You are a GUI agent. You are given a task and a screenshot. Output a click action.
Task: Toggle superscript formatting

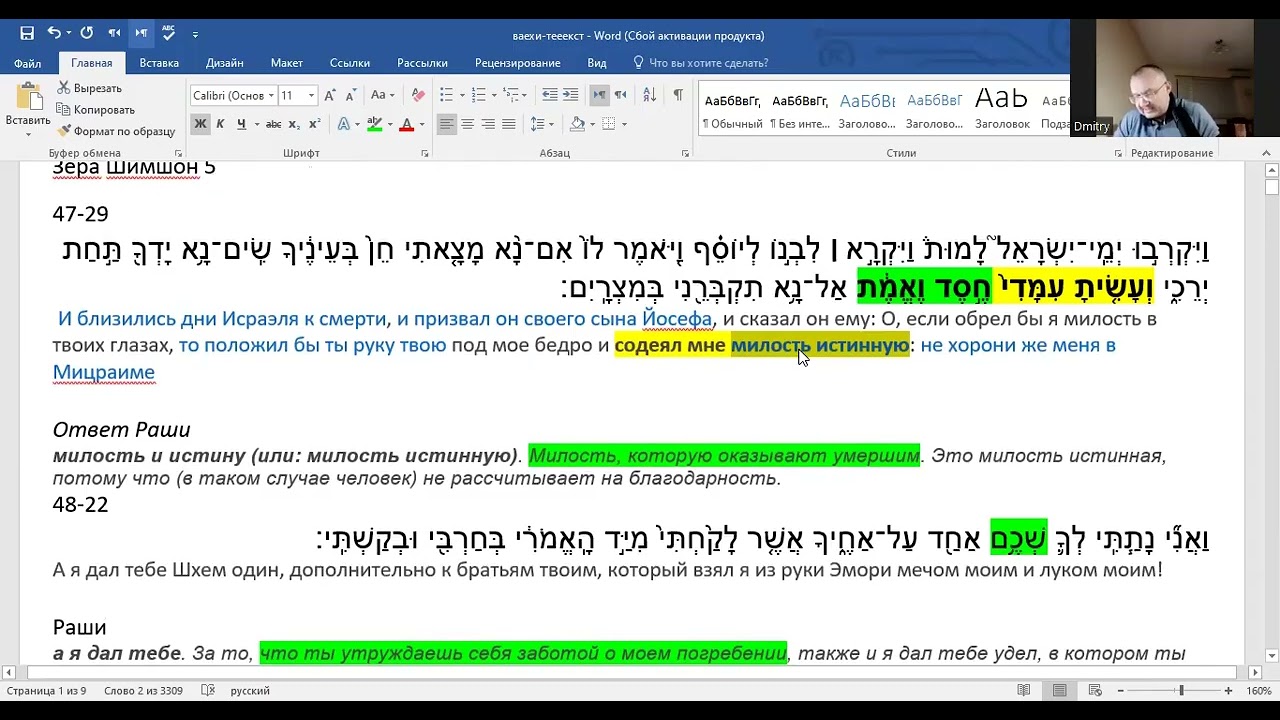(x=313, y=124)
